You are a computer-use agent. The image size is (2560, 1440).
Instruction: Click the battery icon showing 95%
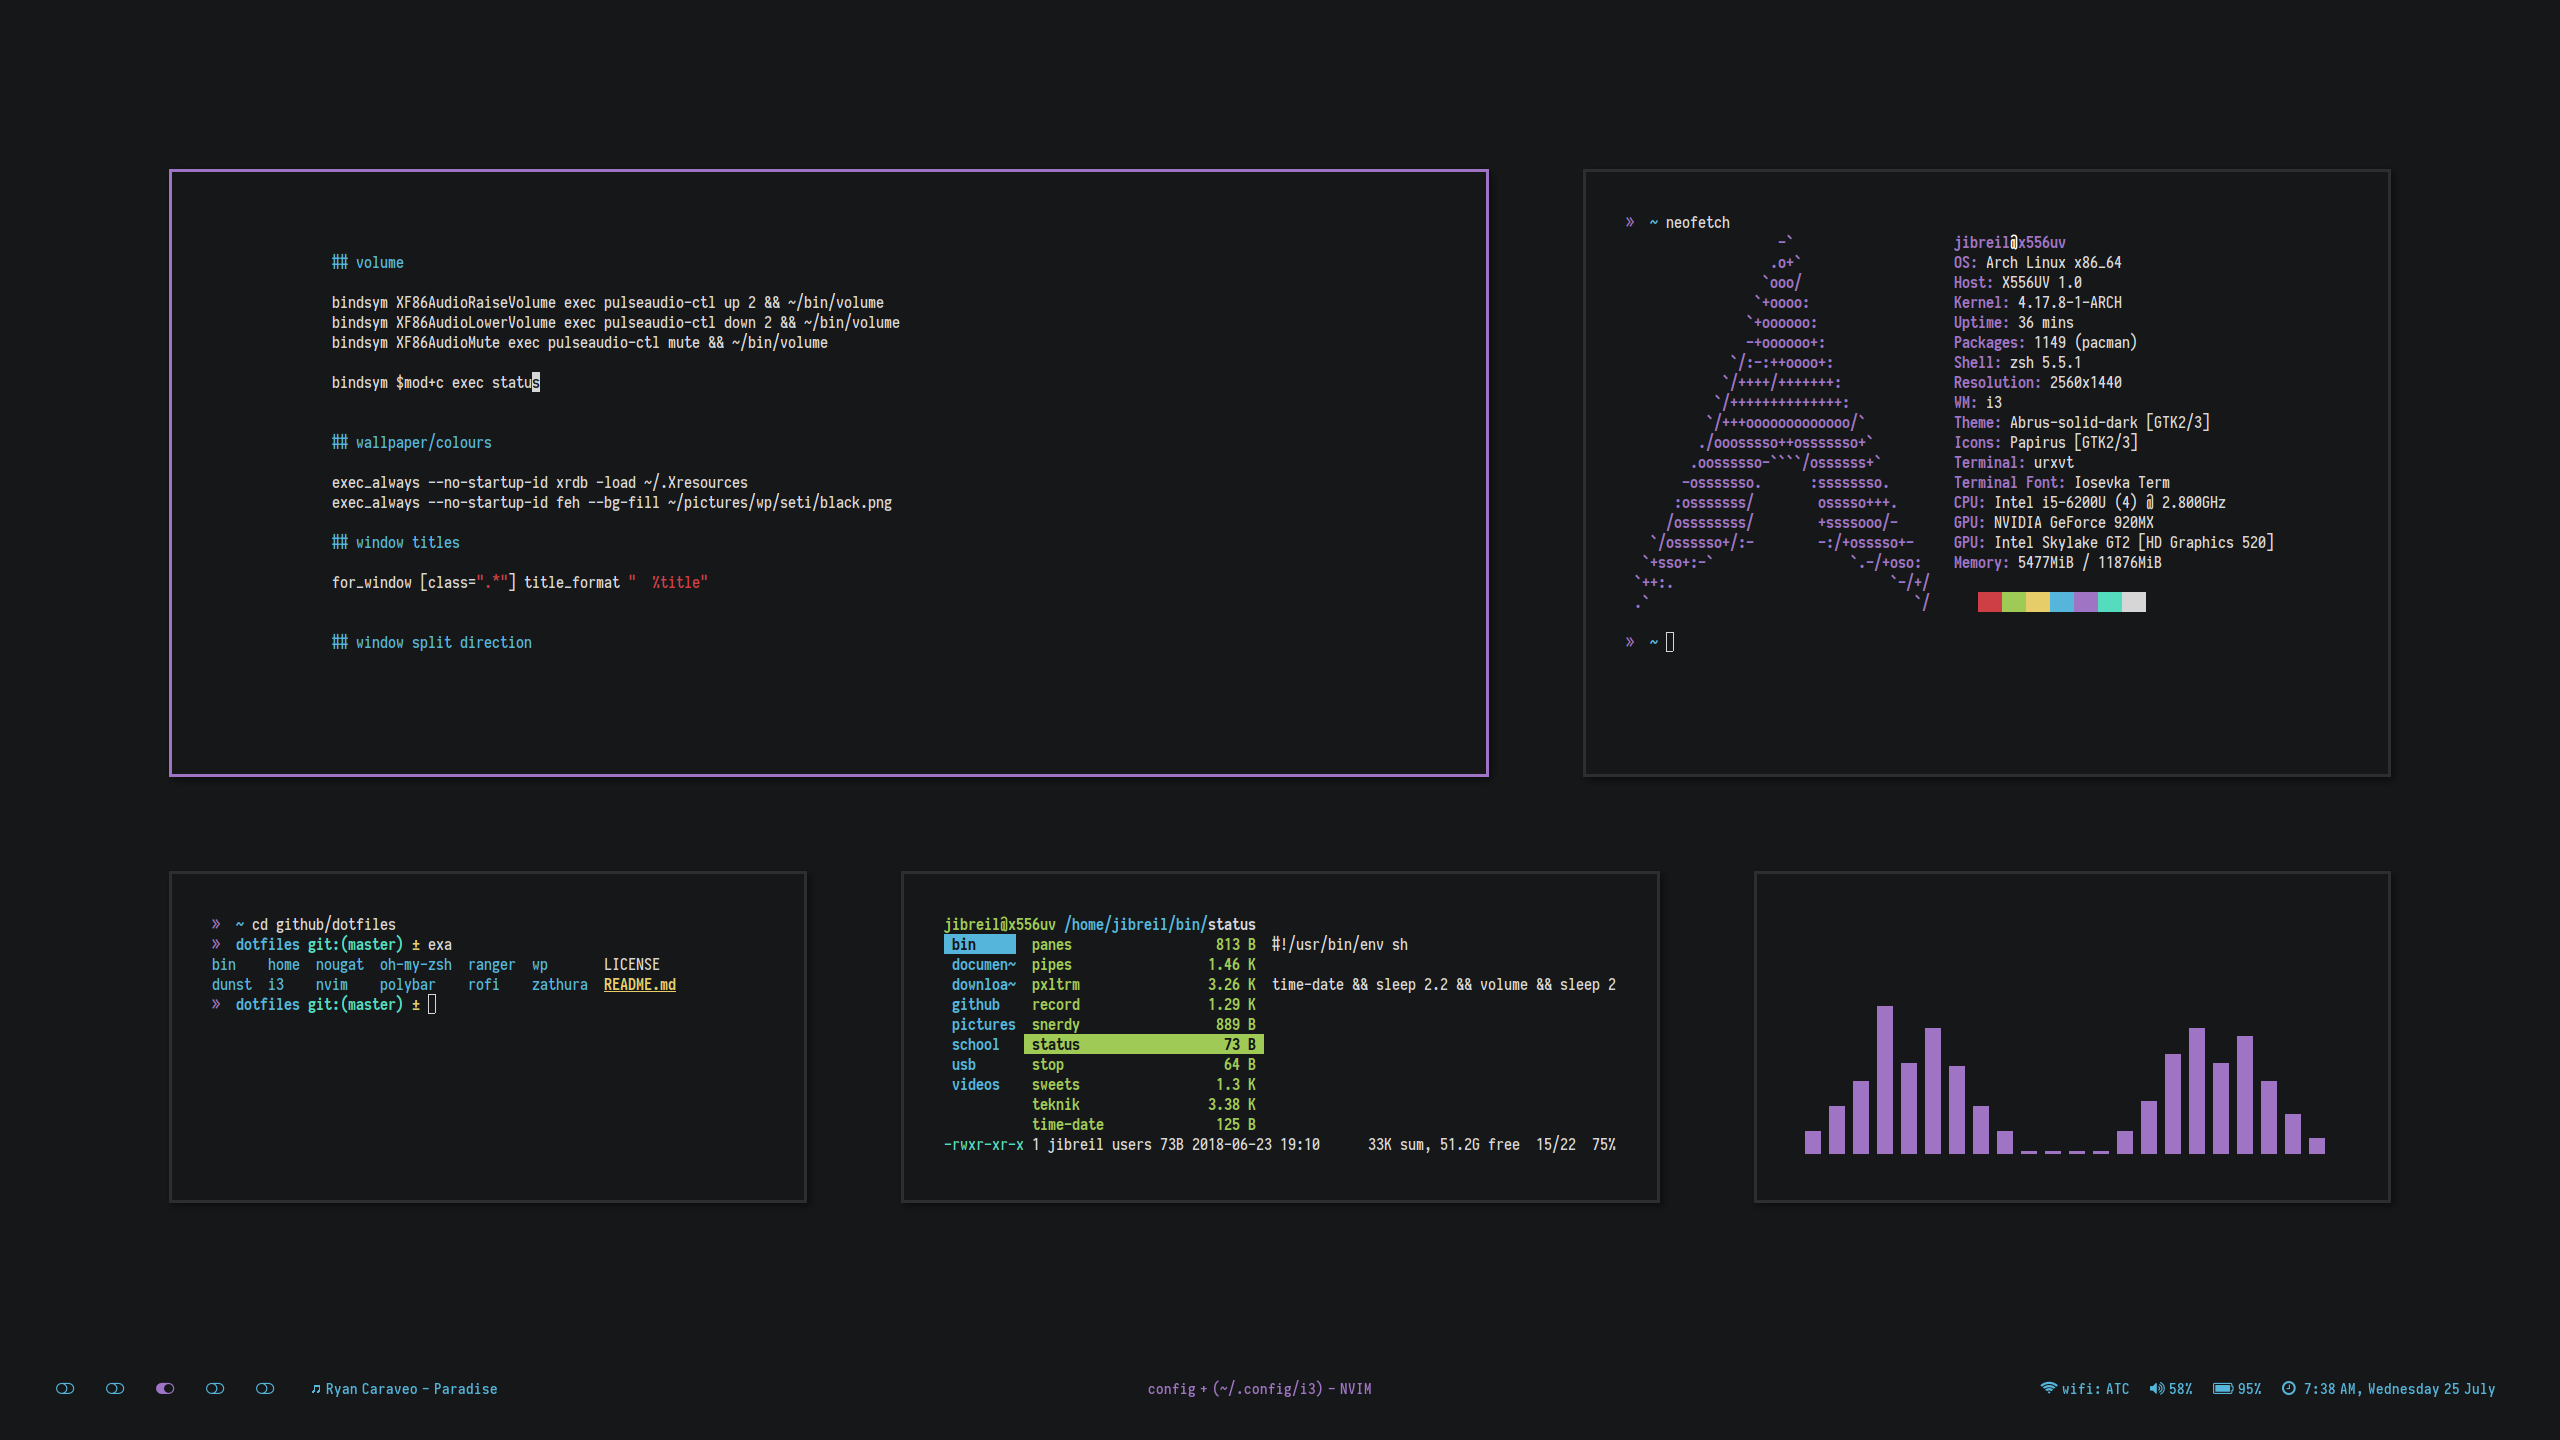(2222, 1388)
